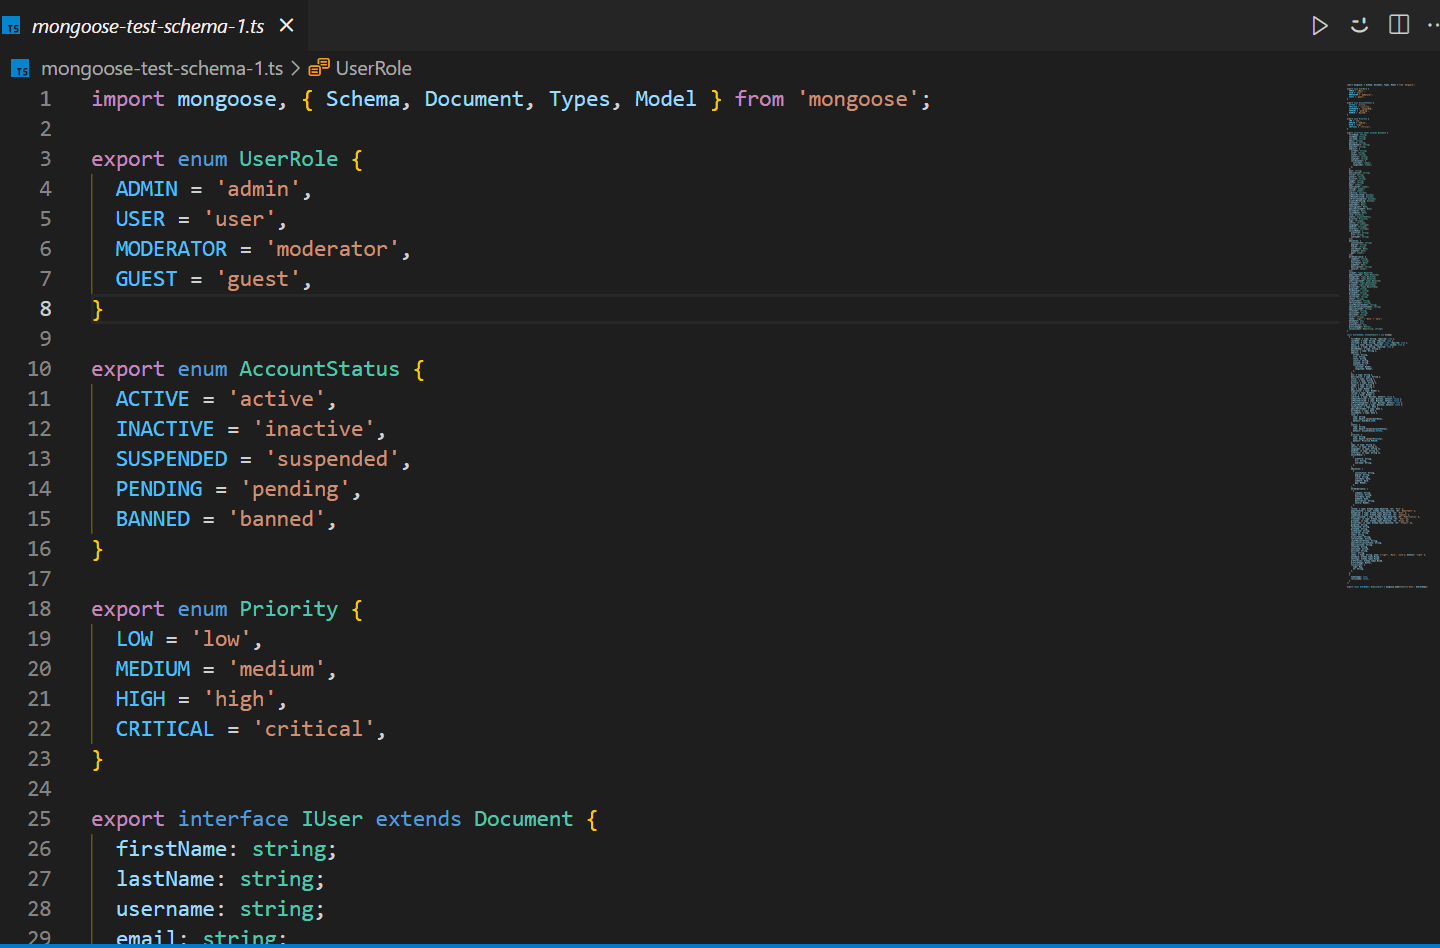Screen dimensions: 1440x948
Task: Split the editor to the right
Action: click(x=1399, y=25)
